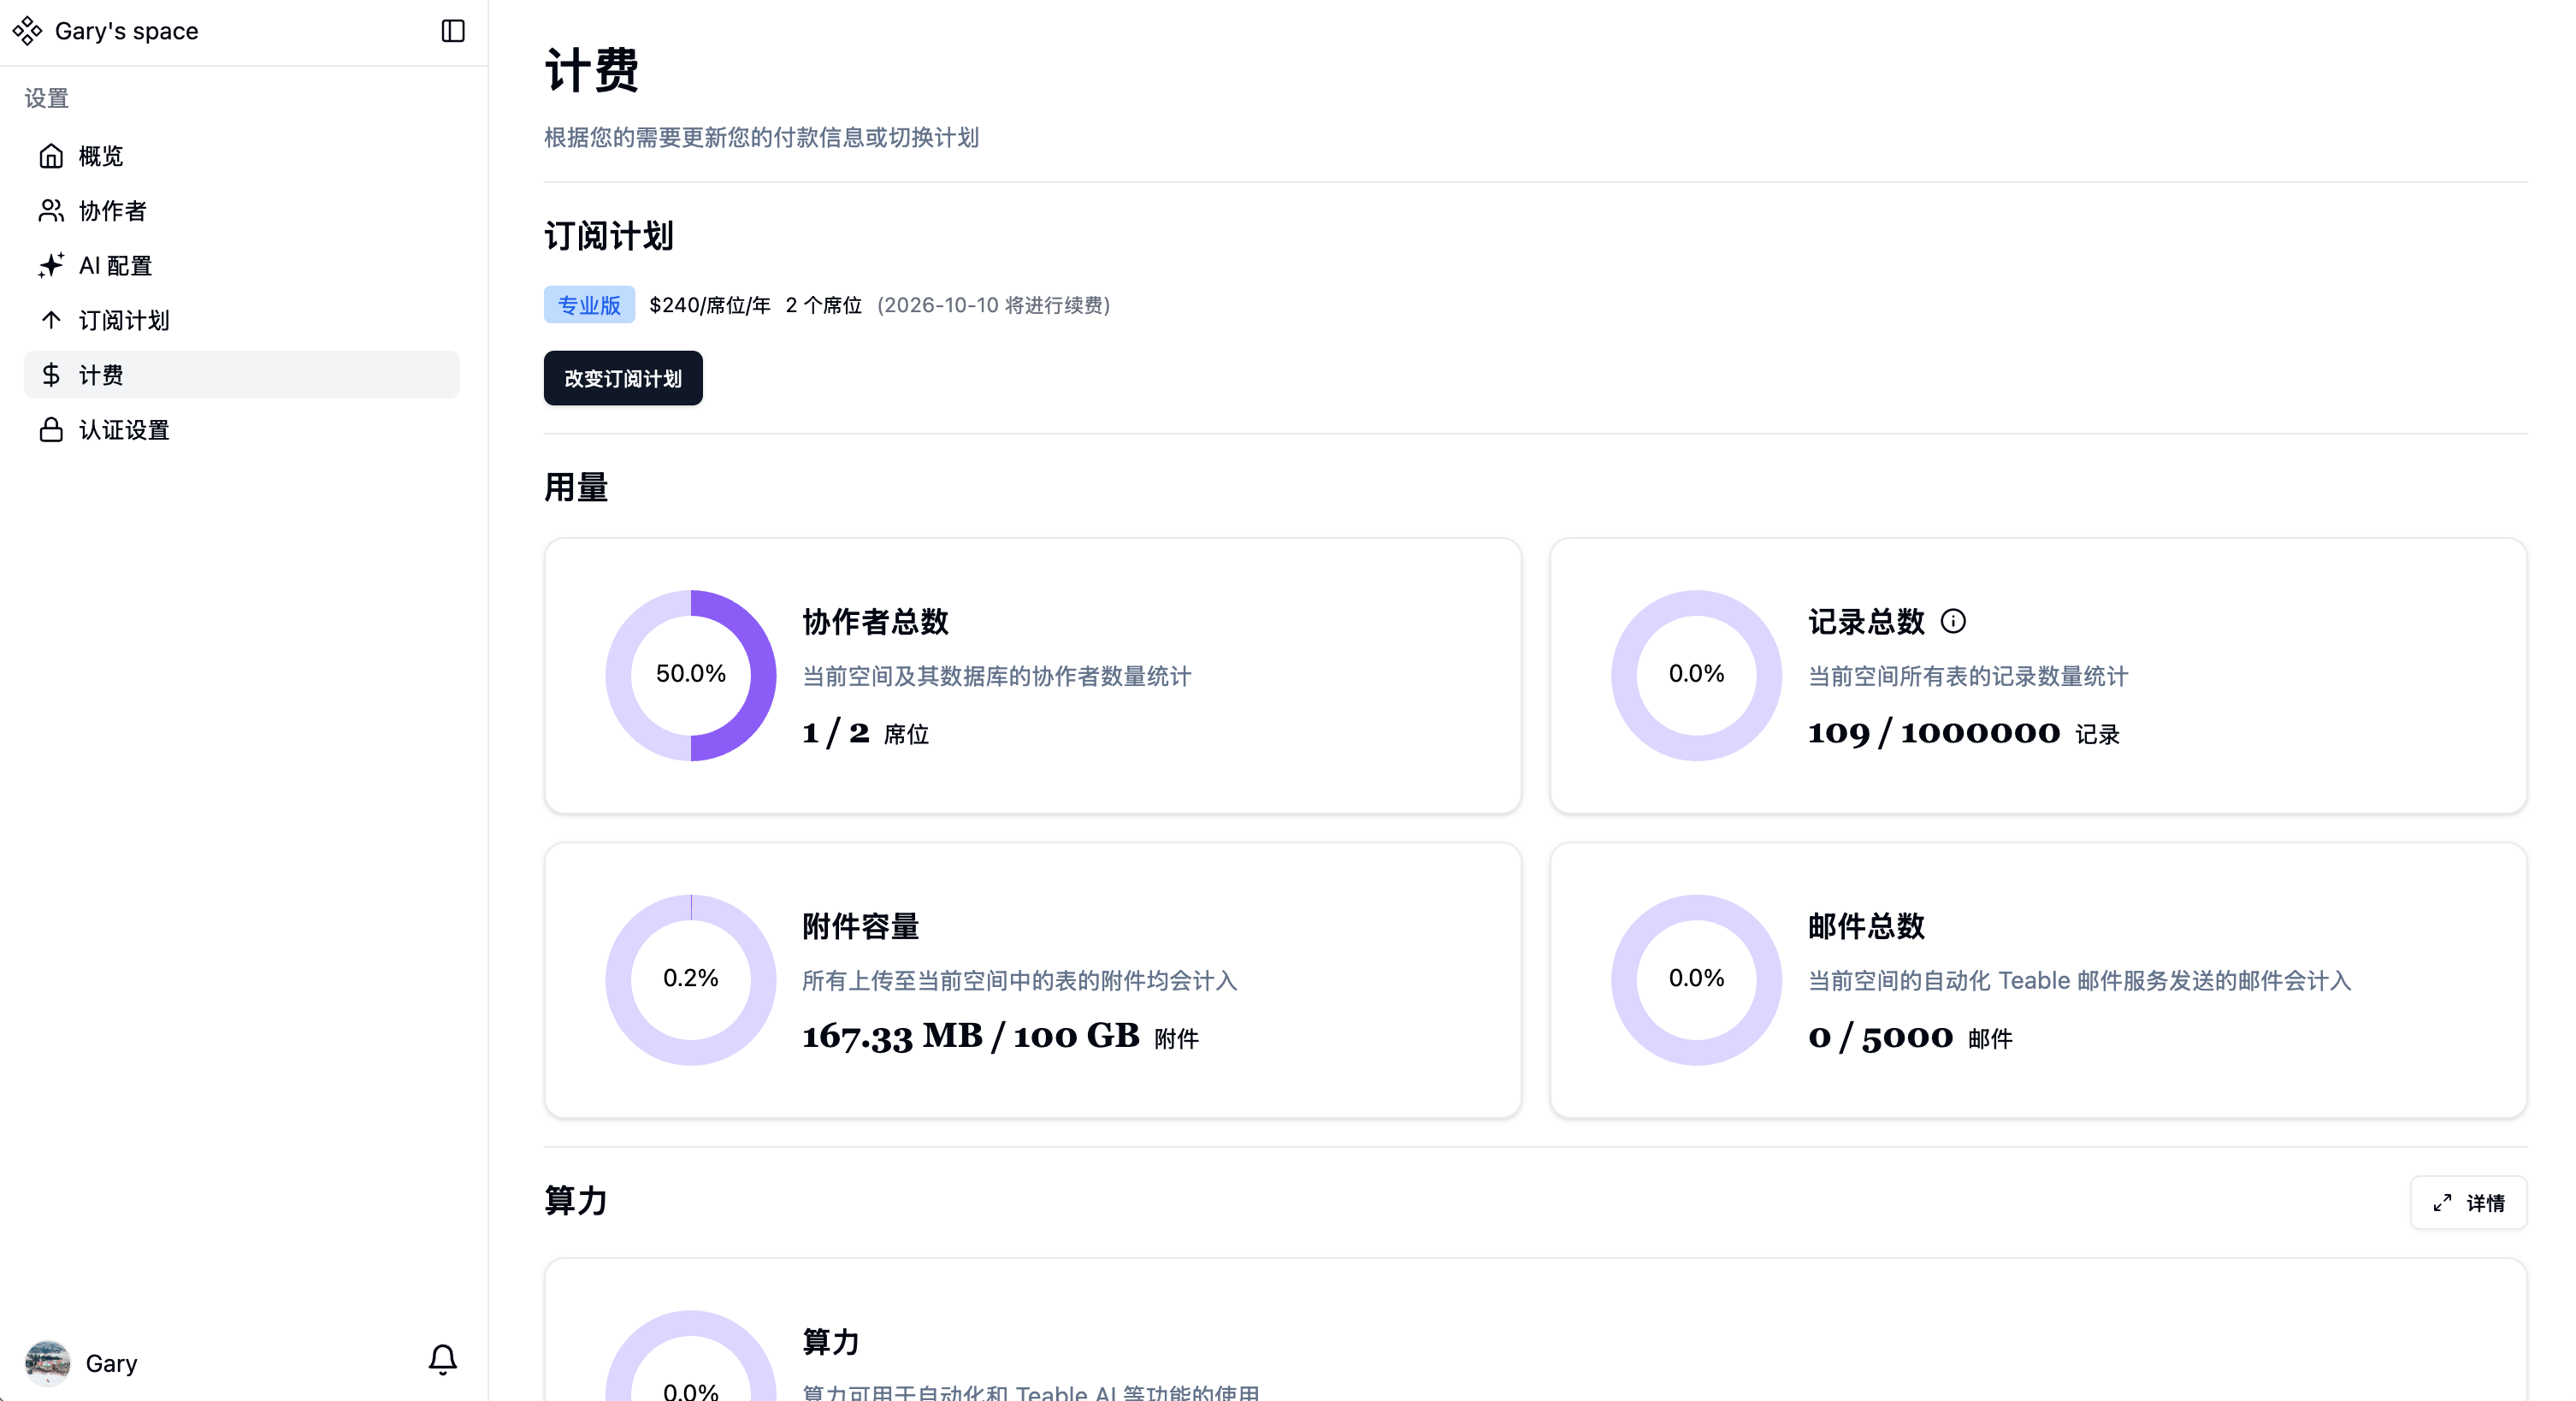Image resolution: width=2576 pixels, height=1401 pixels.
Task: Go to the AI 配置 settings page
Action: pos(115,265)
